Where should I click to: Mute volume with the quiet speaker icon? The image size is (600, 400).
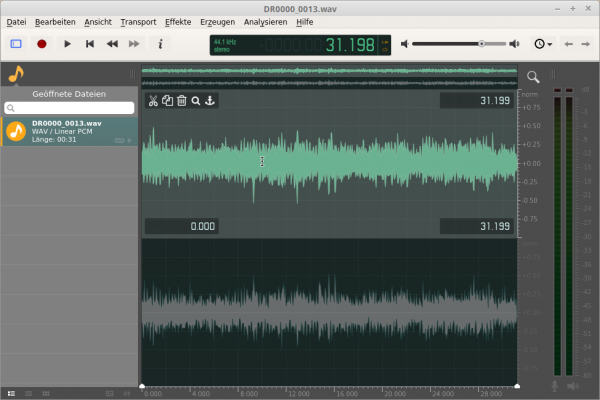(404, 44)
